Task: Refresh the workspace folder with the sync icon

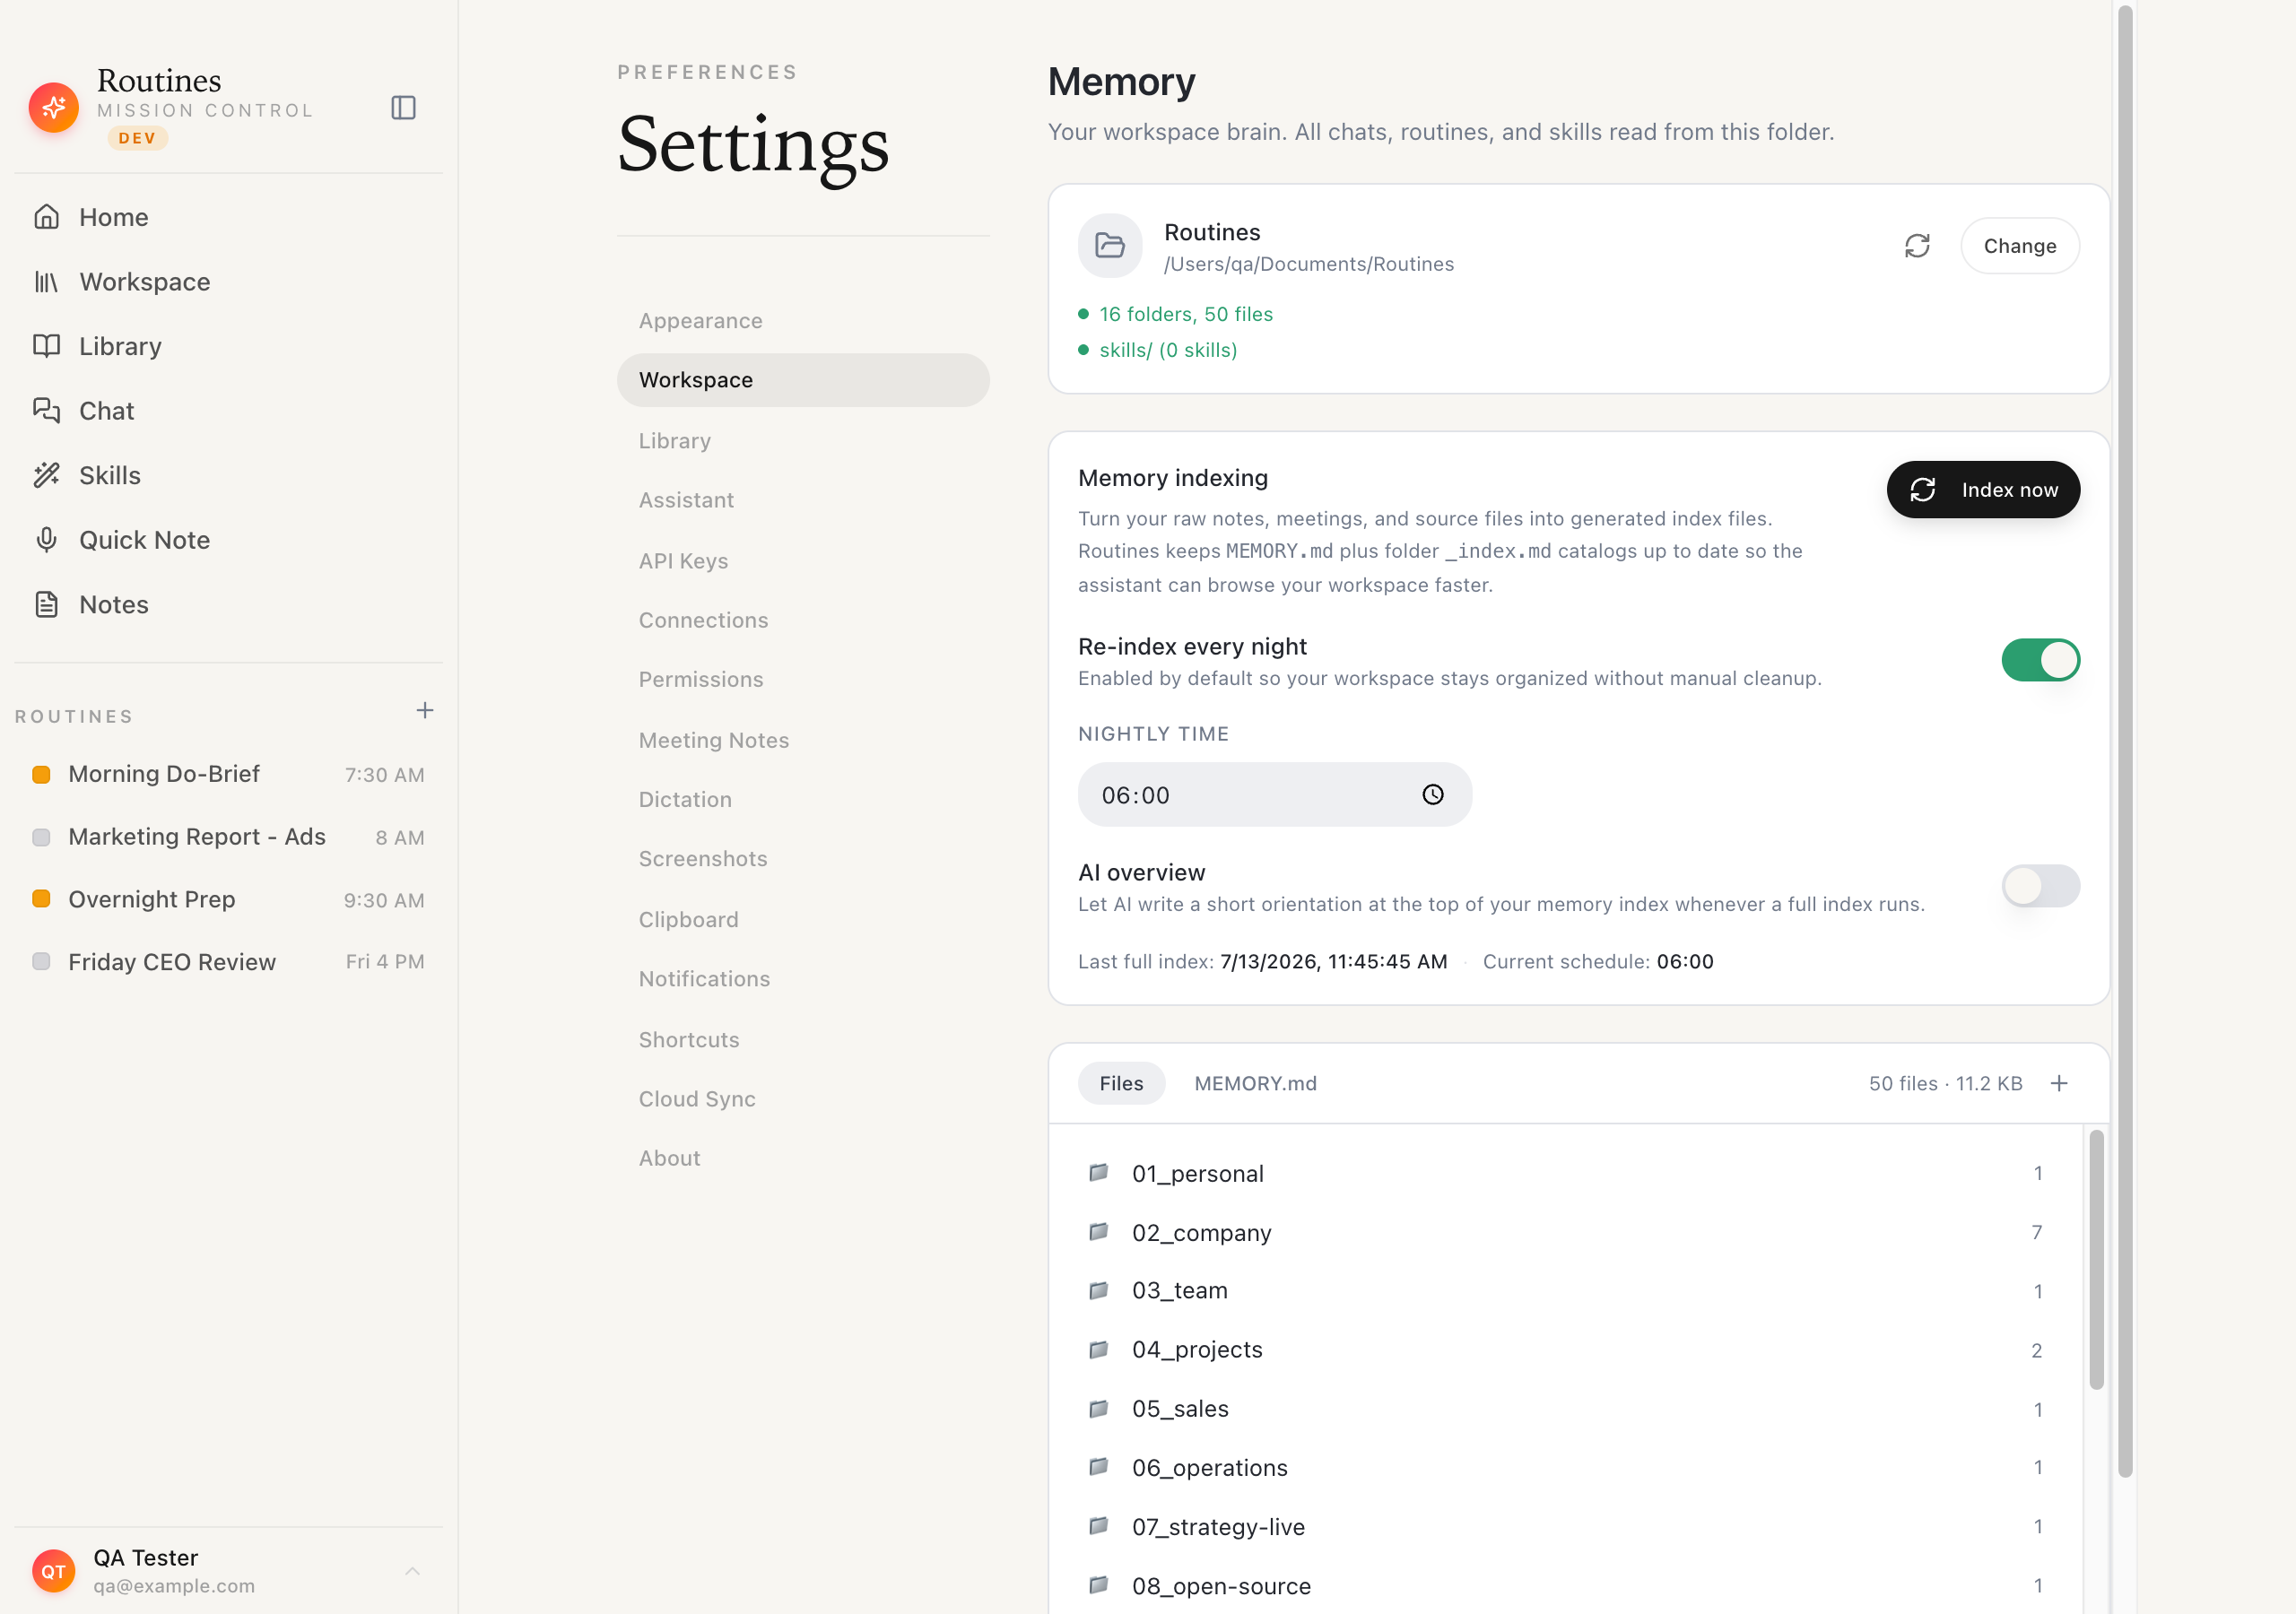Action: pyautogui.click(x=1917, y=246)
